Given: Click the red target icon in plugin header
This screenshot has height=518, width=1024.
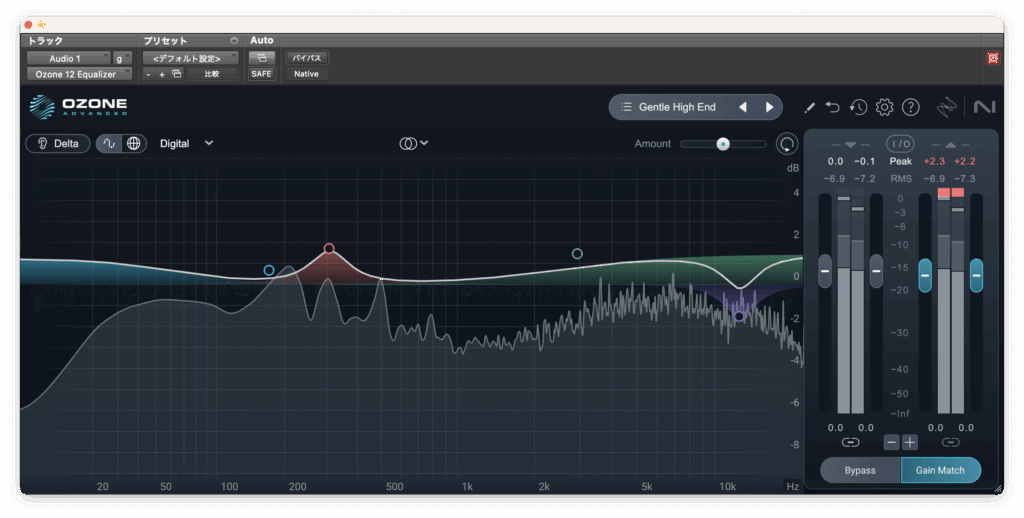Looking at the screenshot, I should [993, 58].
